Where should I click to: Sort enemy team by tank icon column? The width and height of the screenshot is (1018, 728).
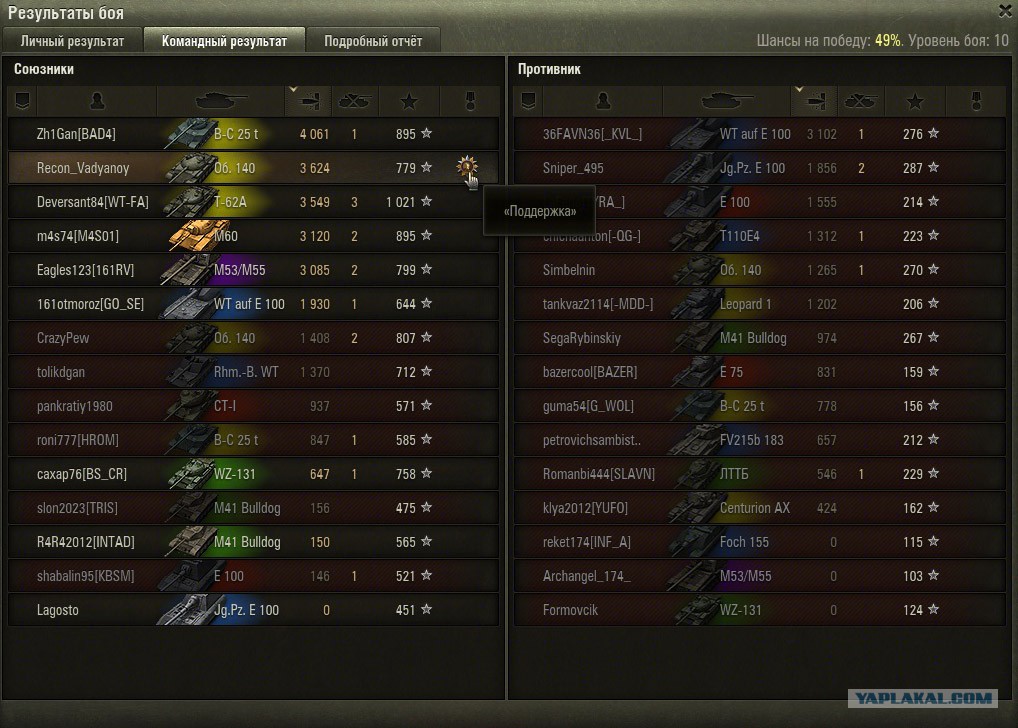(x=726, y=101)
